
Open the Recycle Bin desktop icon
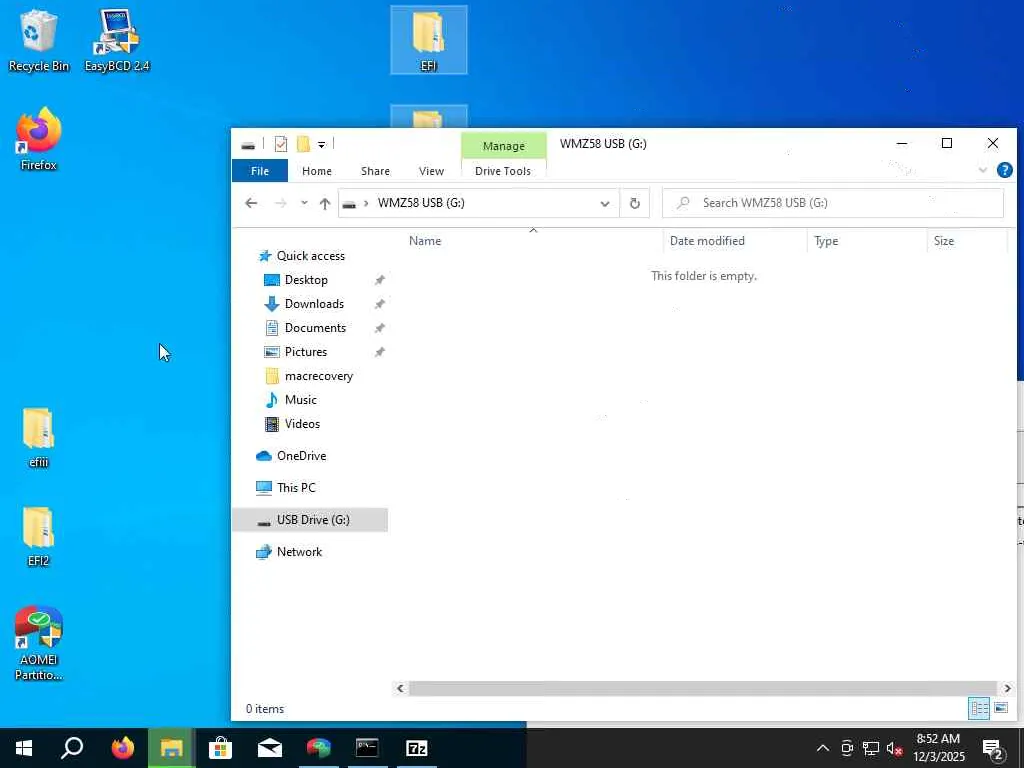pyautogui.click(x=38, y=40)
